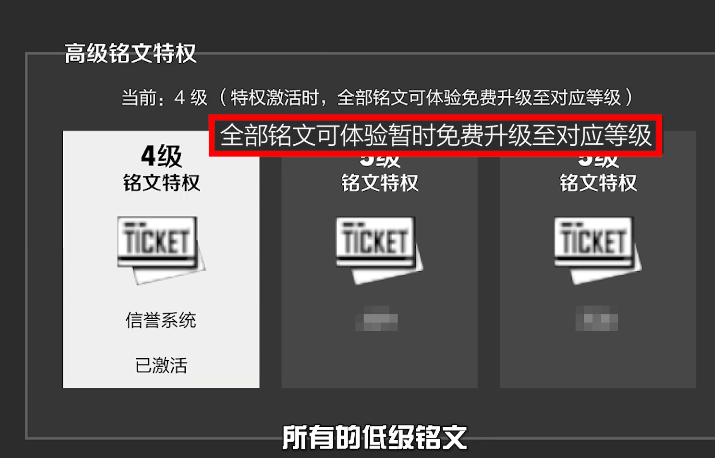The width and height of the screenshot is (715, 458).
Task: Click the TICKET icon in the middle card
Action: [x=379, y=250]
